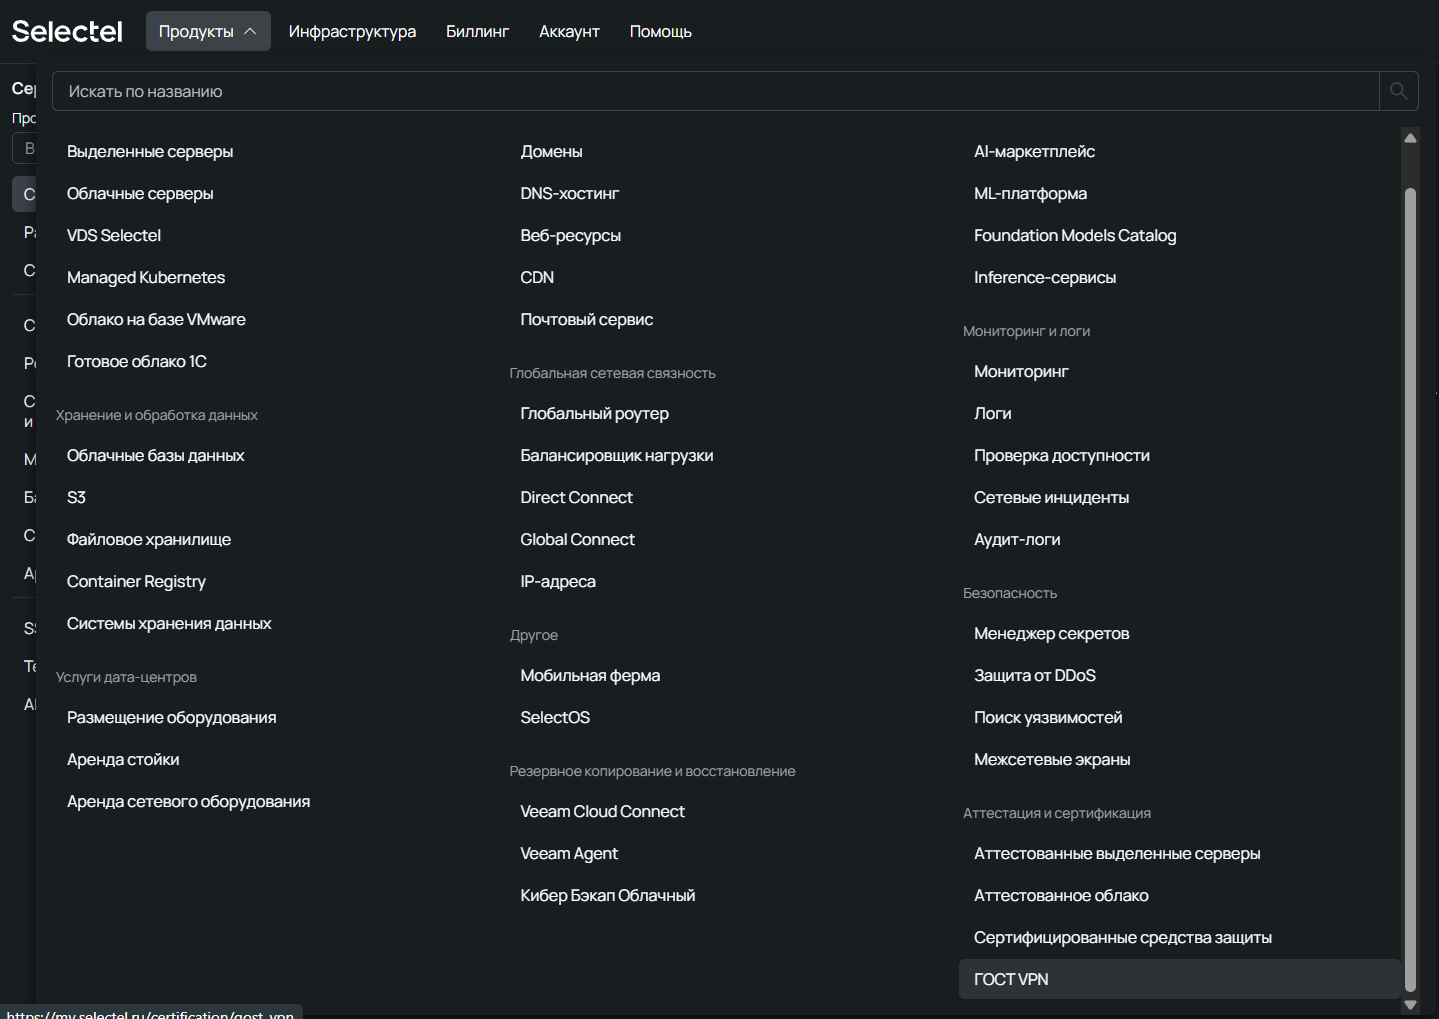Click the scrollbar down arrow
This screenshot has width=1439, height=1019.
click(1410, 1004)
